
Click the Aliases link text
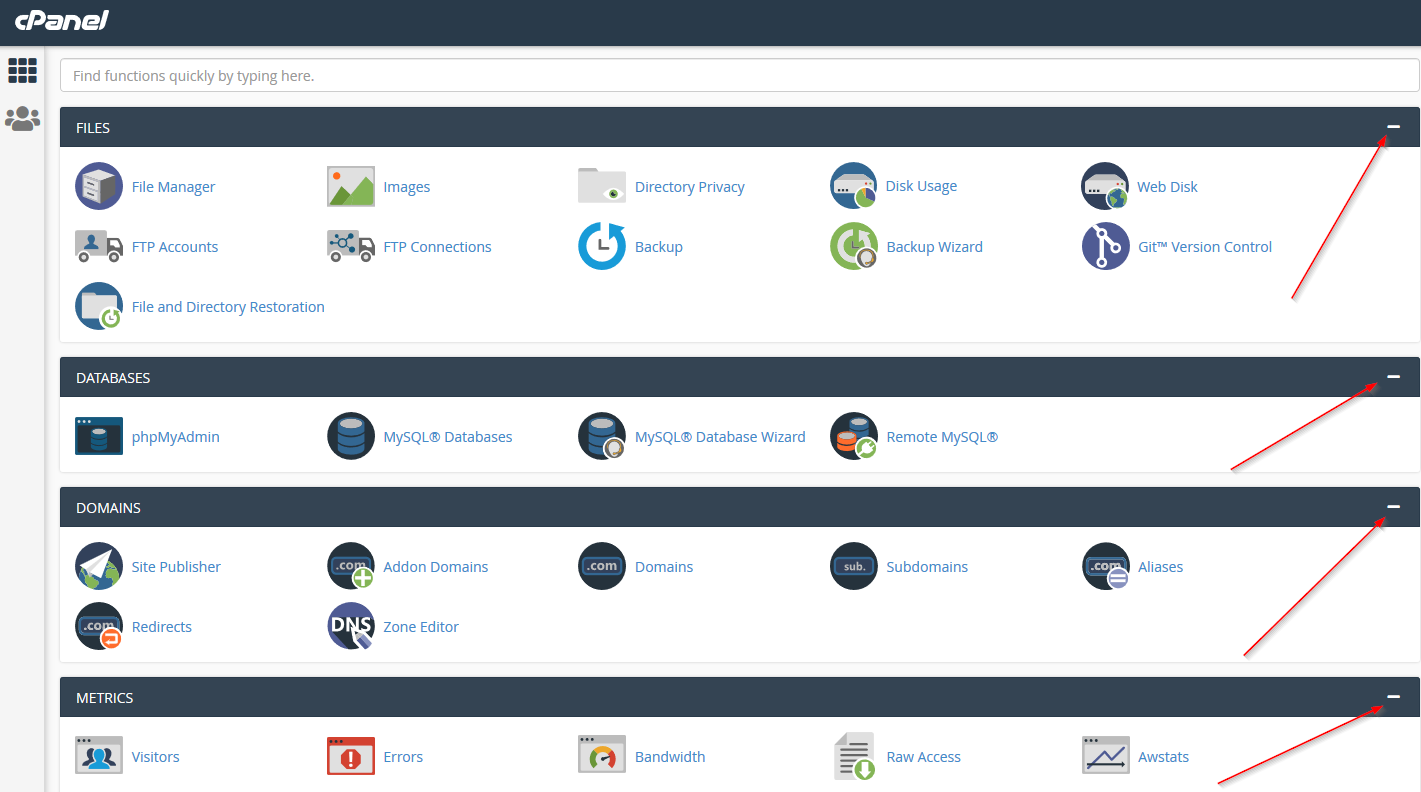[x=1160, y=567]
